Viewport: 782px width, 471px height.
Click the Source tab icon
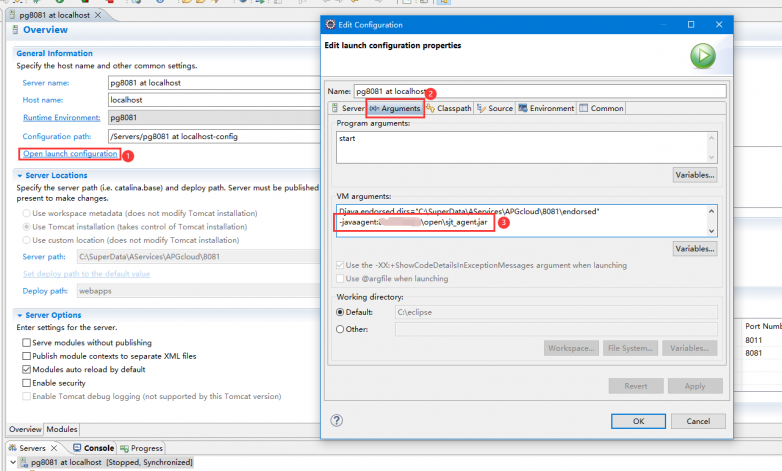click(x=481, y=108)
